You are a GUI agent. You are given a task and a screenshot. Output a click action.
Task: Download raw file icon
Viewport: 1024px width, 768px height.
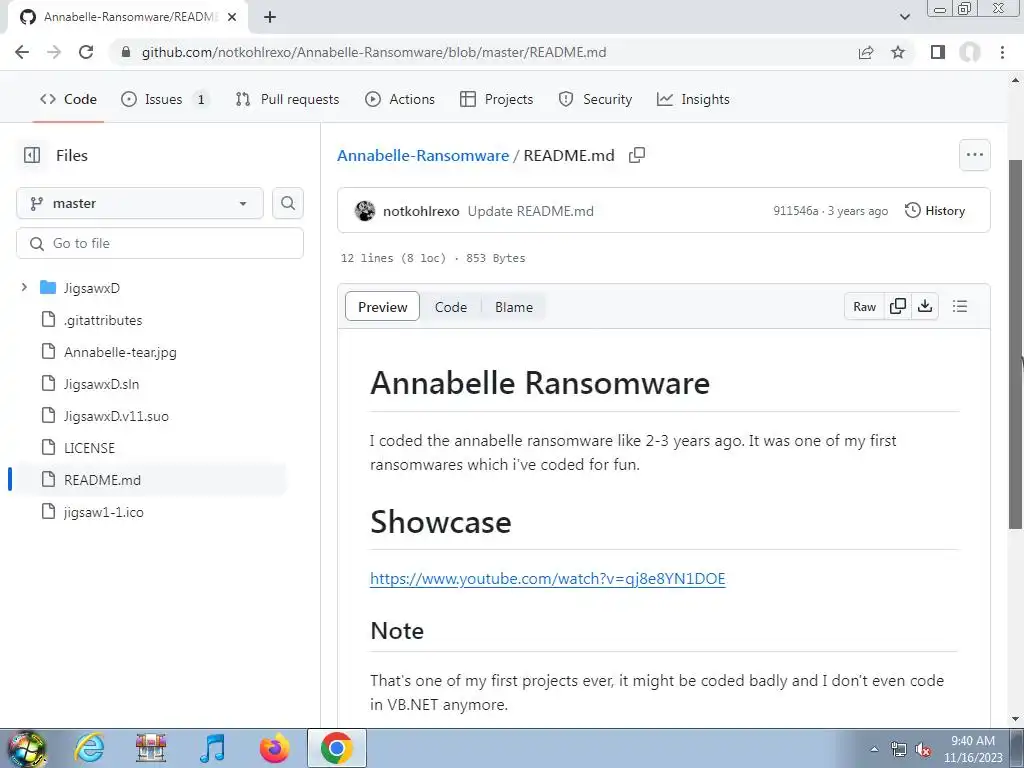pos(925,306)
